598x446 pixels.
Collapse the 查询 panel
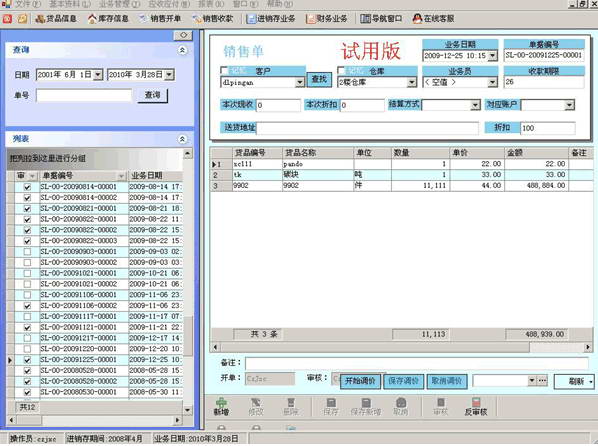tap(182, 50)
